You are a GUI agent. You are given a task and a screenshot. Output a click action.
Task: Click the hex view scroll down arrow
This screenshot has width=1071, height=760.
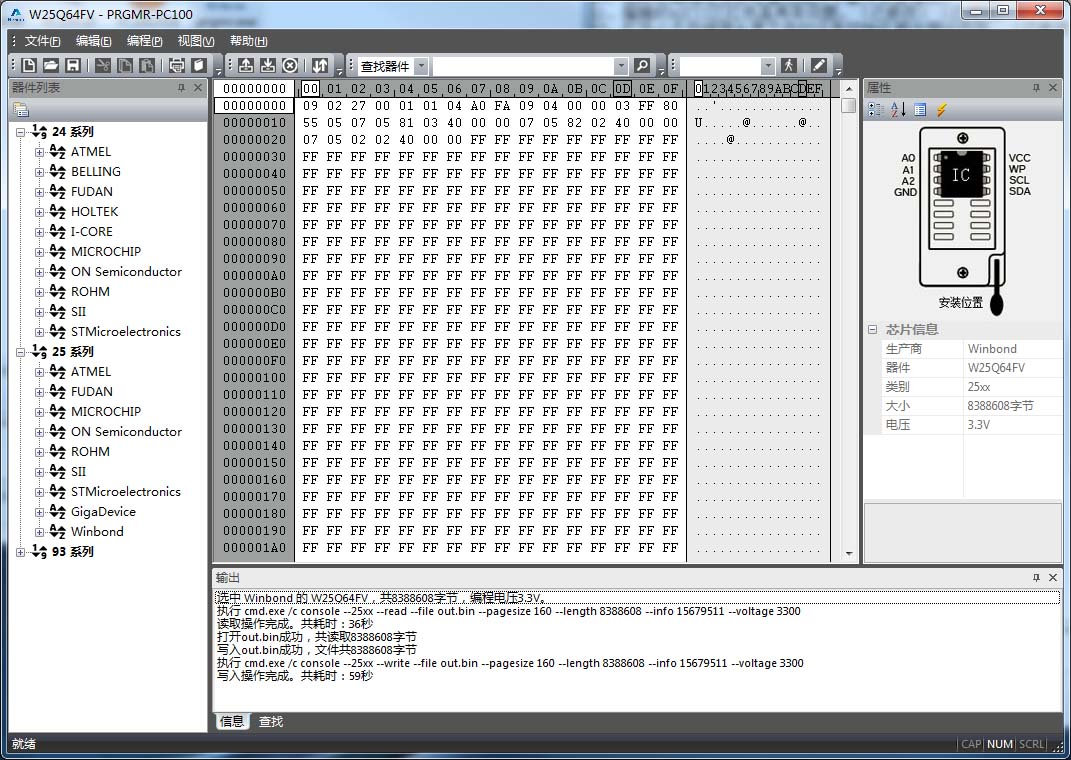pyautogui.click(x=849, y=554)
